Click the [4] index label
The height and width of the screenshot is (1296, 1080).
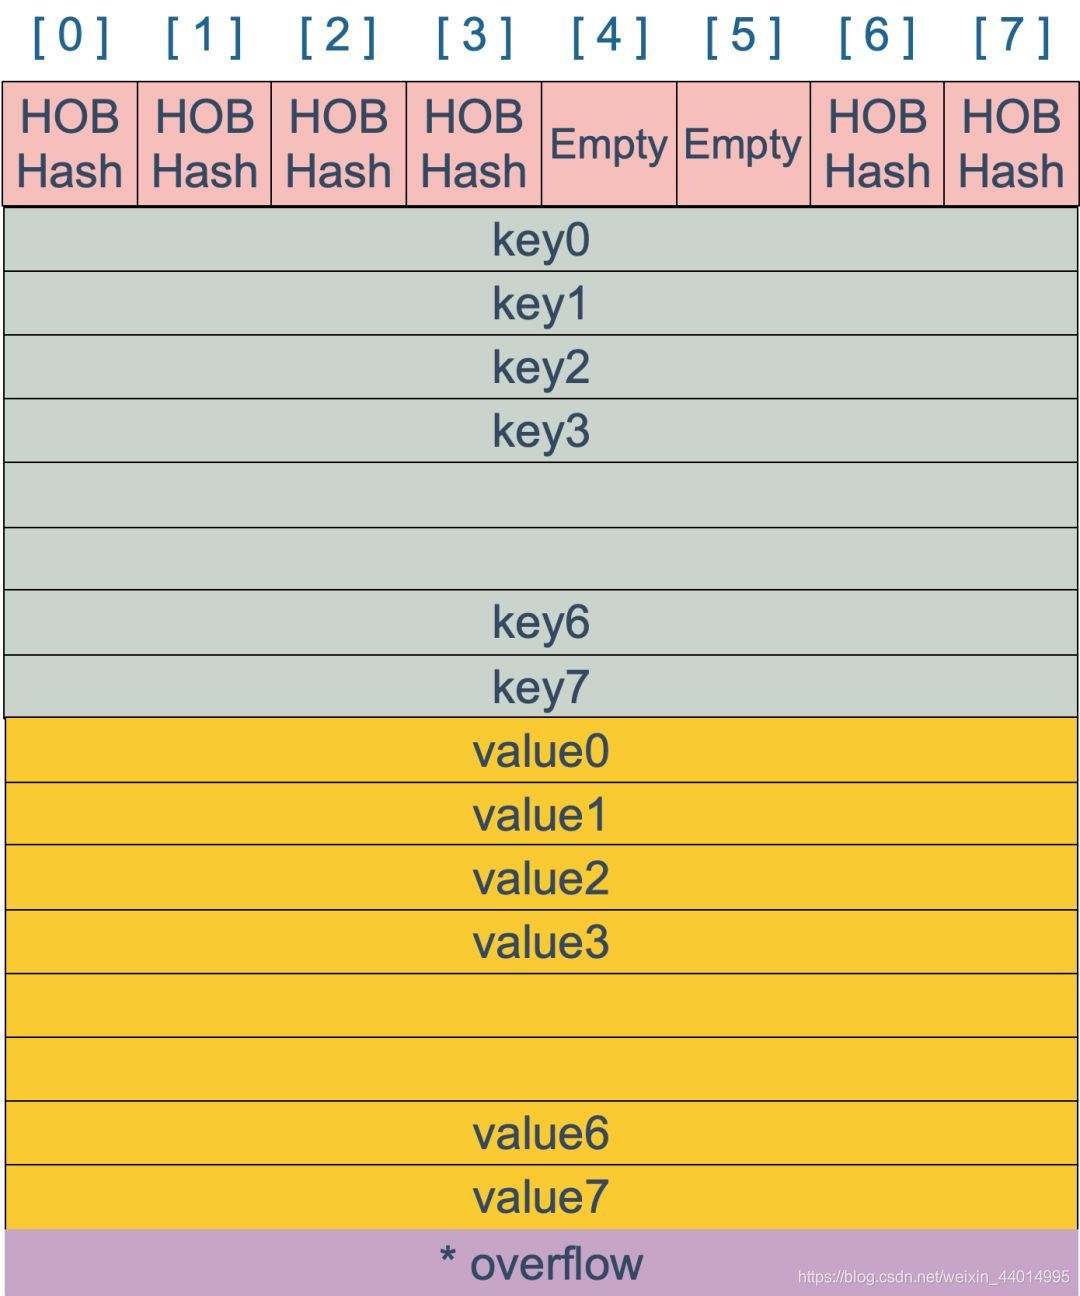point(609,36)
